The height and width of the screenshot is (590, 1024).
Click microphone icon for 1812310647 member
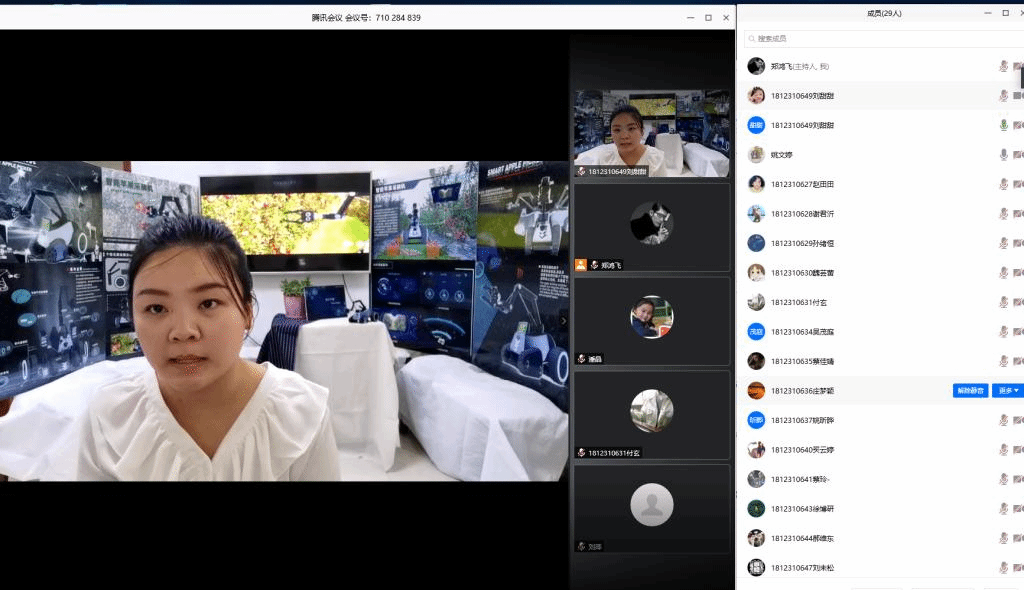[x=1003, y=567]
